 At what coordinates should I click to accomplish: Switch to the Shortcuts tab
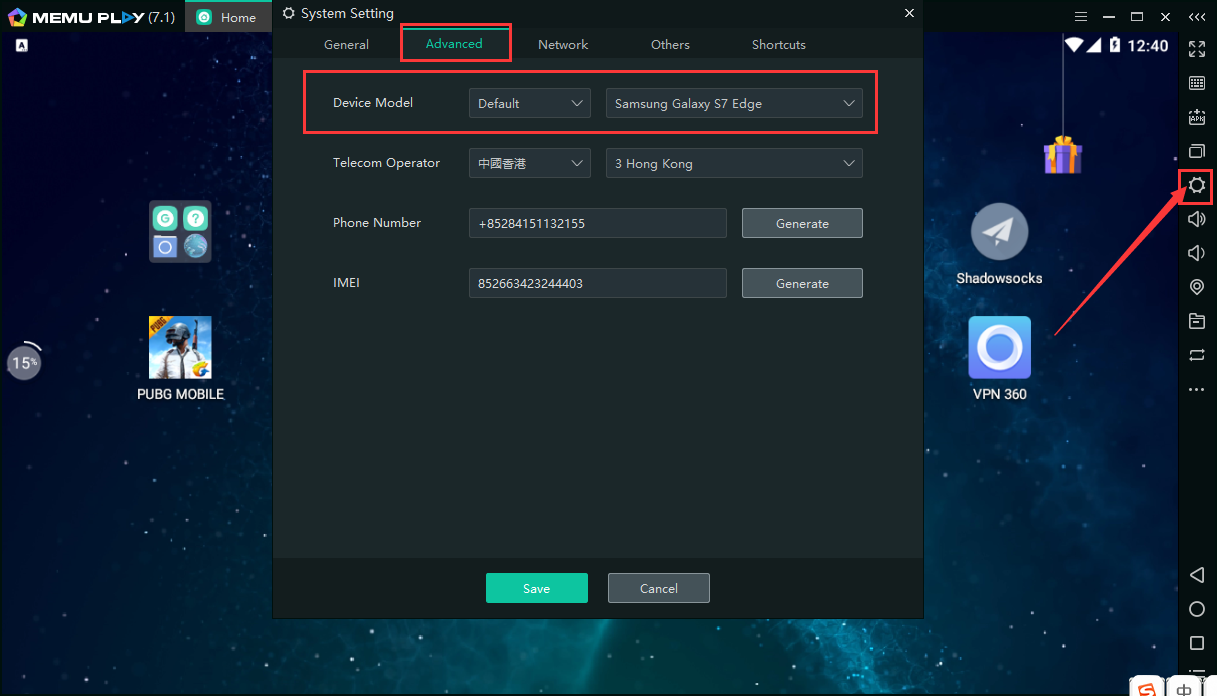[778, 45]
